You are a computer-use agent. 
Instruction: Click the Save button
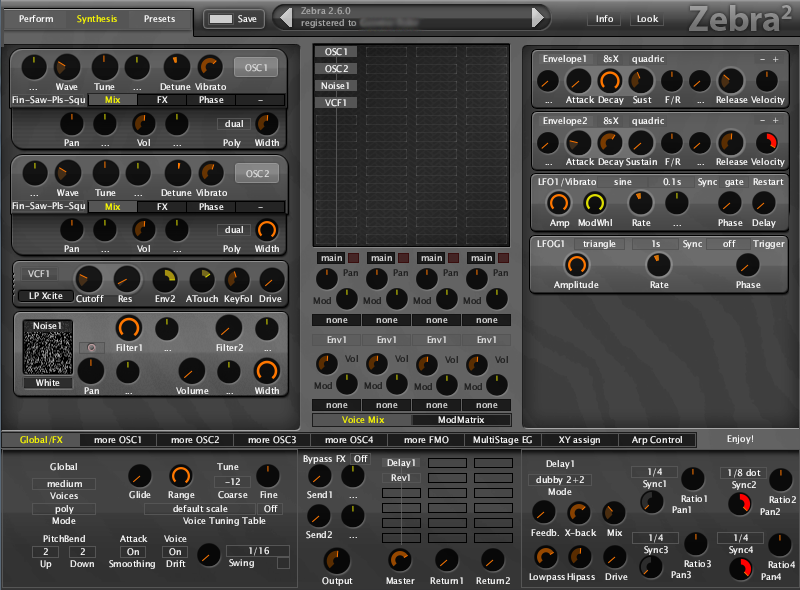point(234,19)
